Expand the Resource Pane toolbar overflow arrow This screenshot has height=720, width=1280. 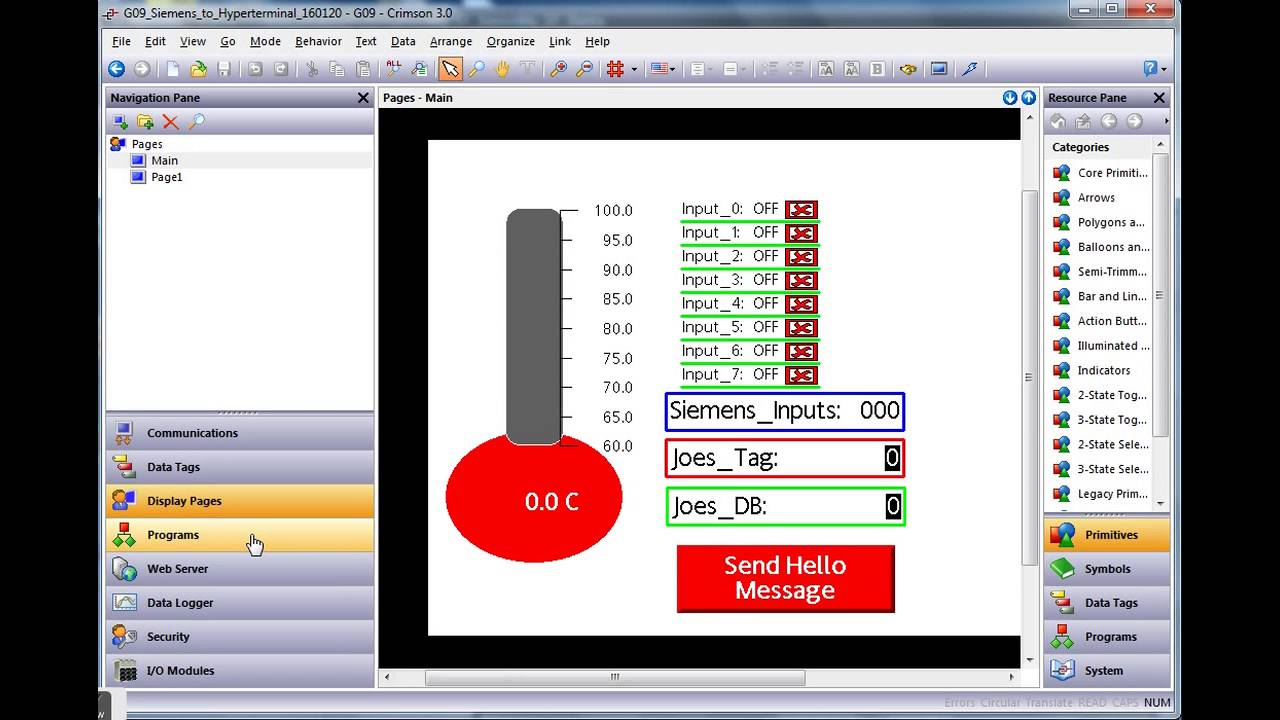tap(1166, 122)
